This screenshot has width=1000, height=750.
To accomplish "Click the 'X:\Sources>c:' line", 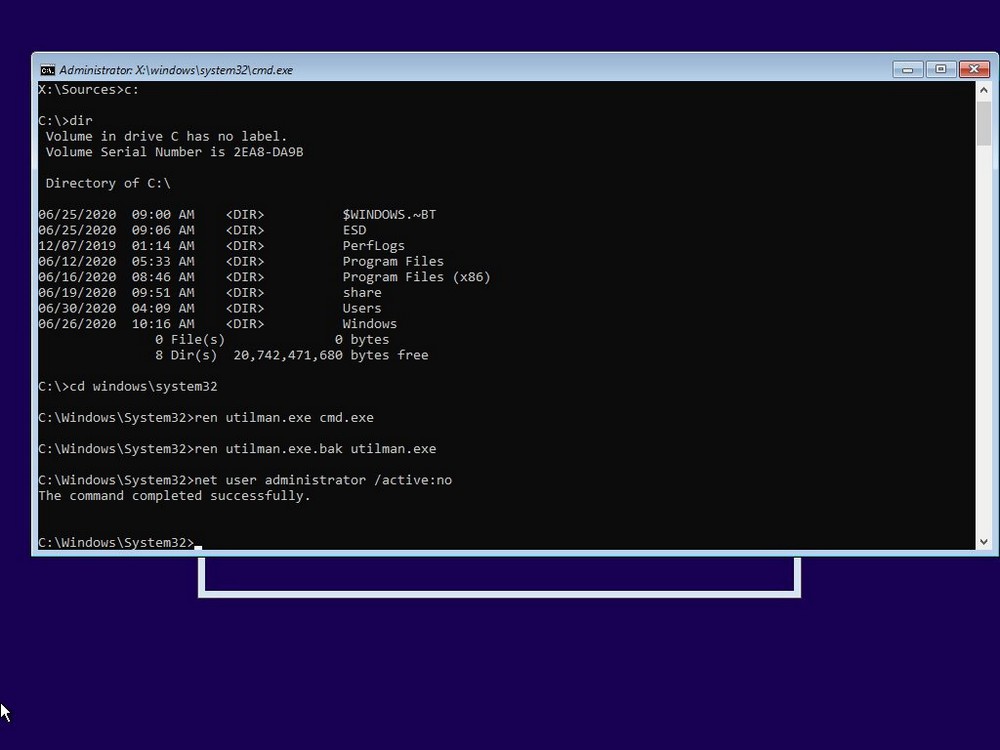I will [89, 90].
